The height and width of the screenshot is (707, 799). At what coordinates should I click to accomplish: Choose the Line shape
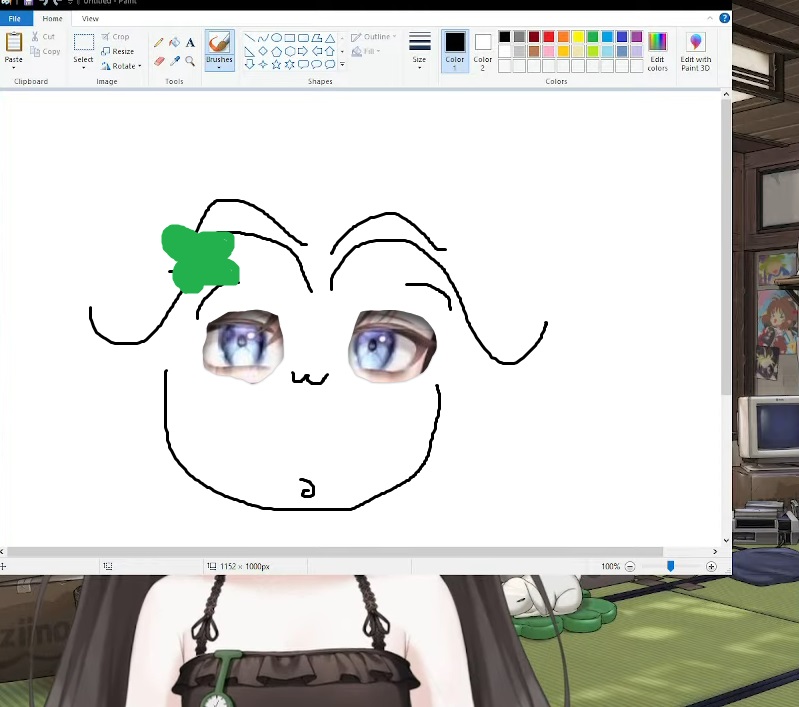tap(250, 38)
